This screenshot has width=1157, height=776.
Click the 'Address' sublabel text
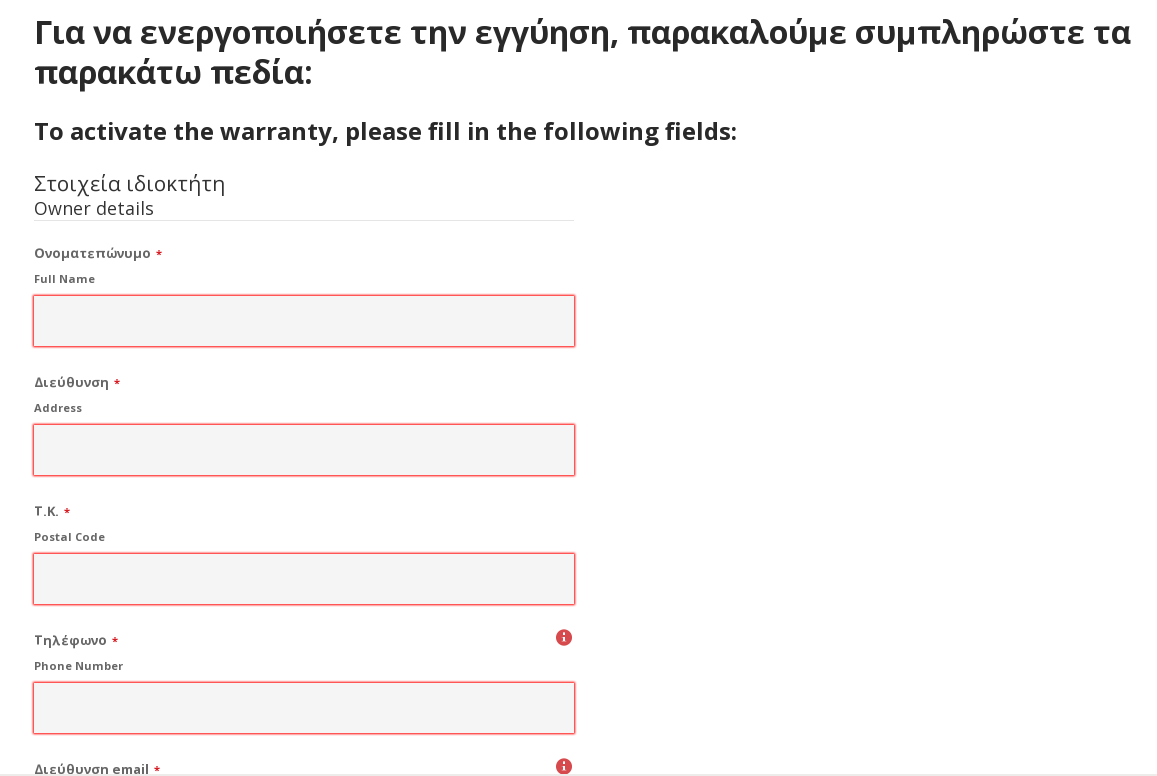pos(58,408)
